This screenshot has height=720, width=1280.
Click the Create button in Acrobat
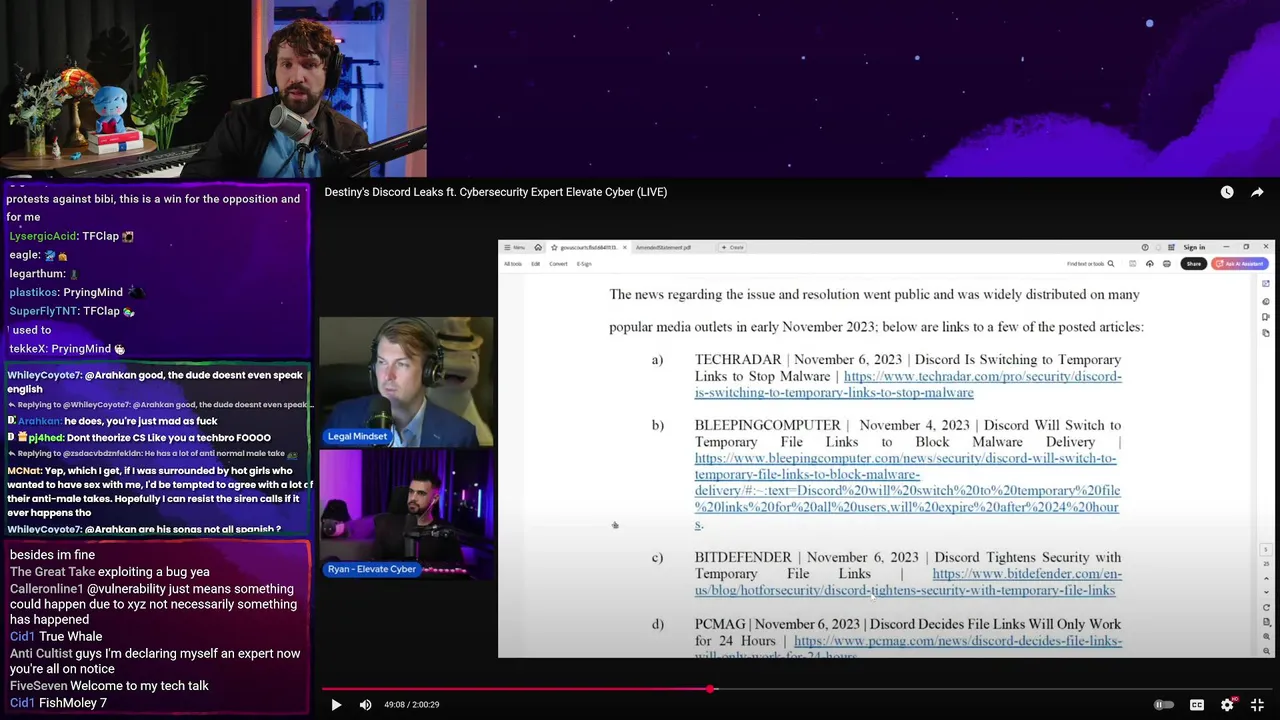pyautogui.click(x=733, y=247)
